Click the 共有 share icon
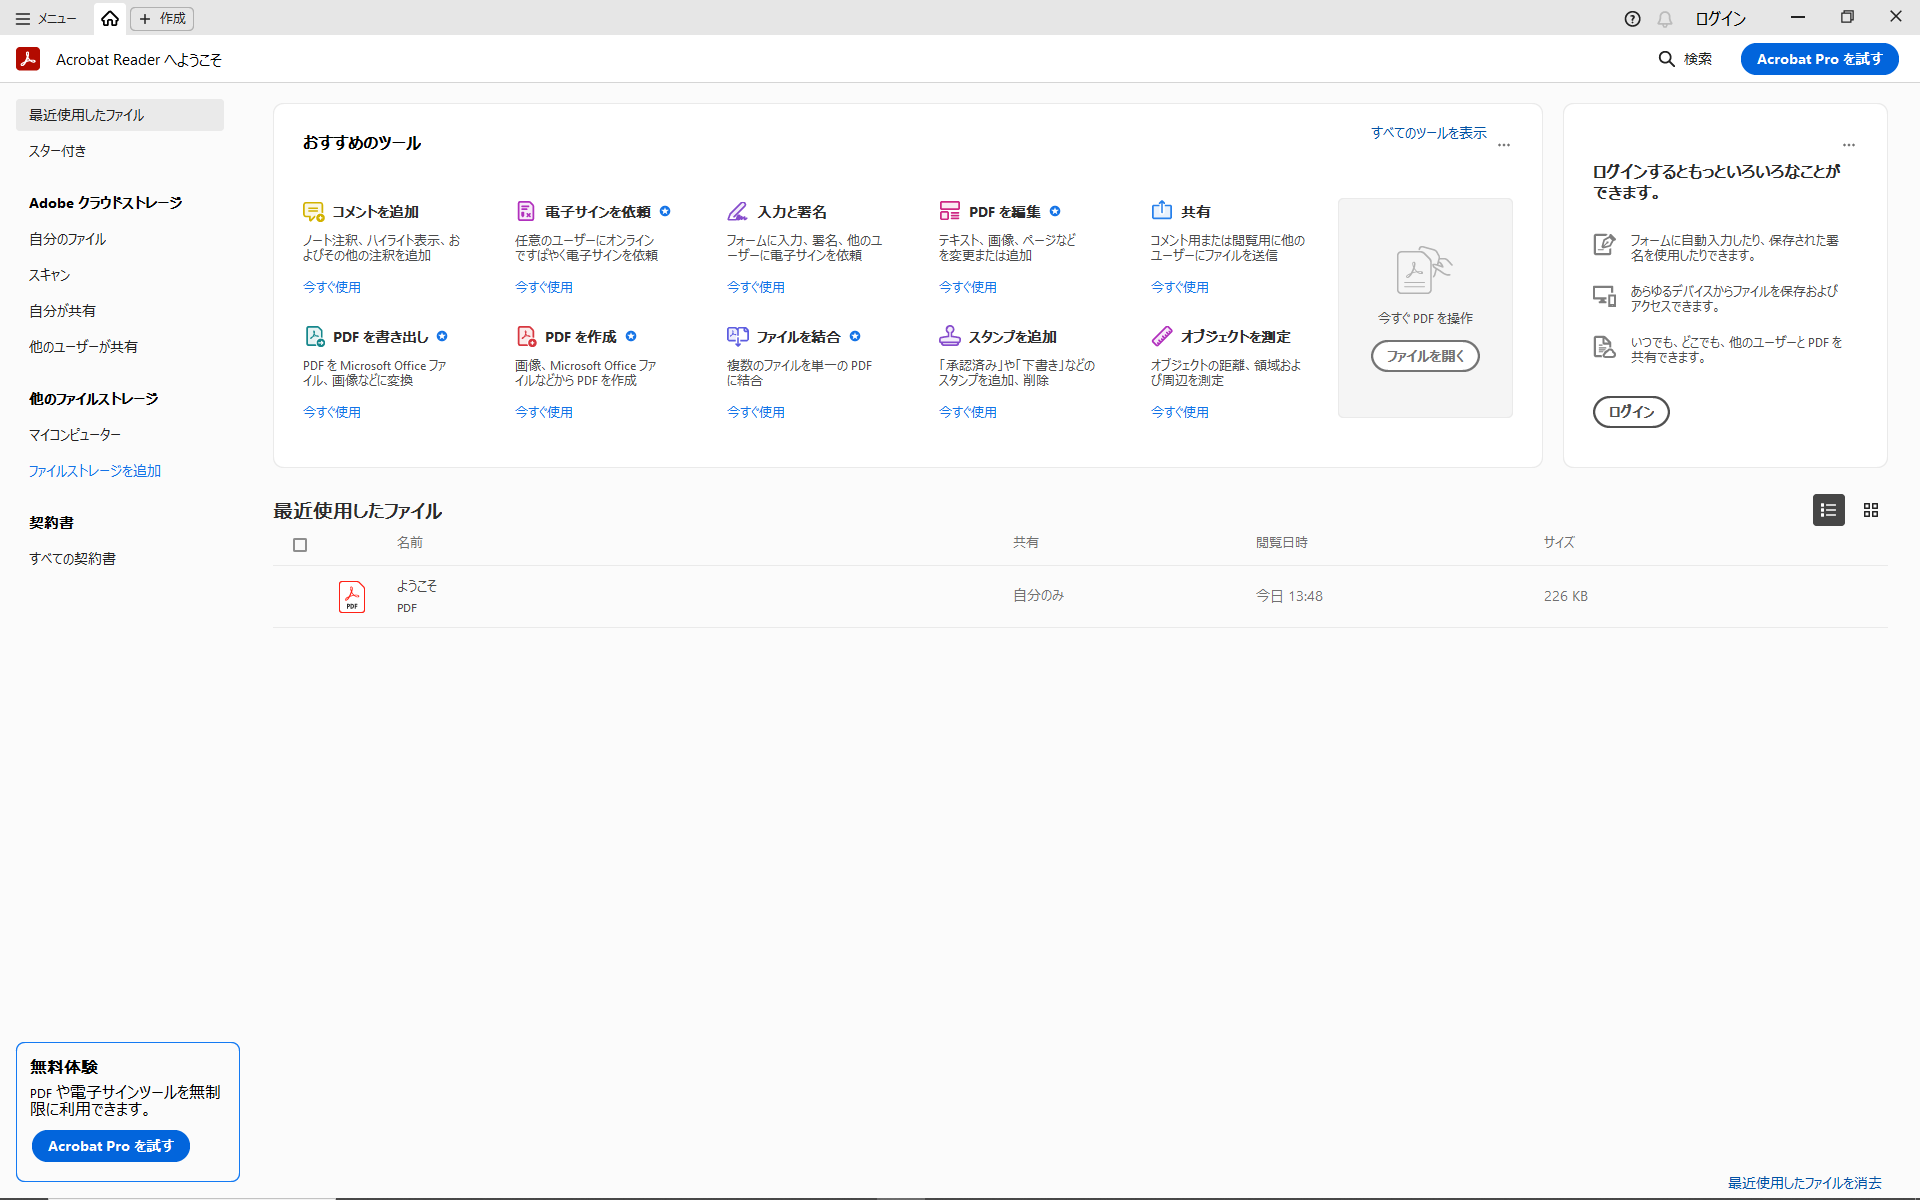The width and height of the screenshot is (1920, 1200). tap(1161, 210)
